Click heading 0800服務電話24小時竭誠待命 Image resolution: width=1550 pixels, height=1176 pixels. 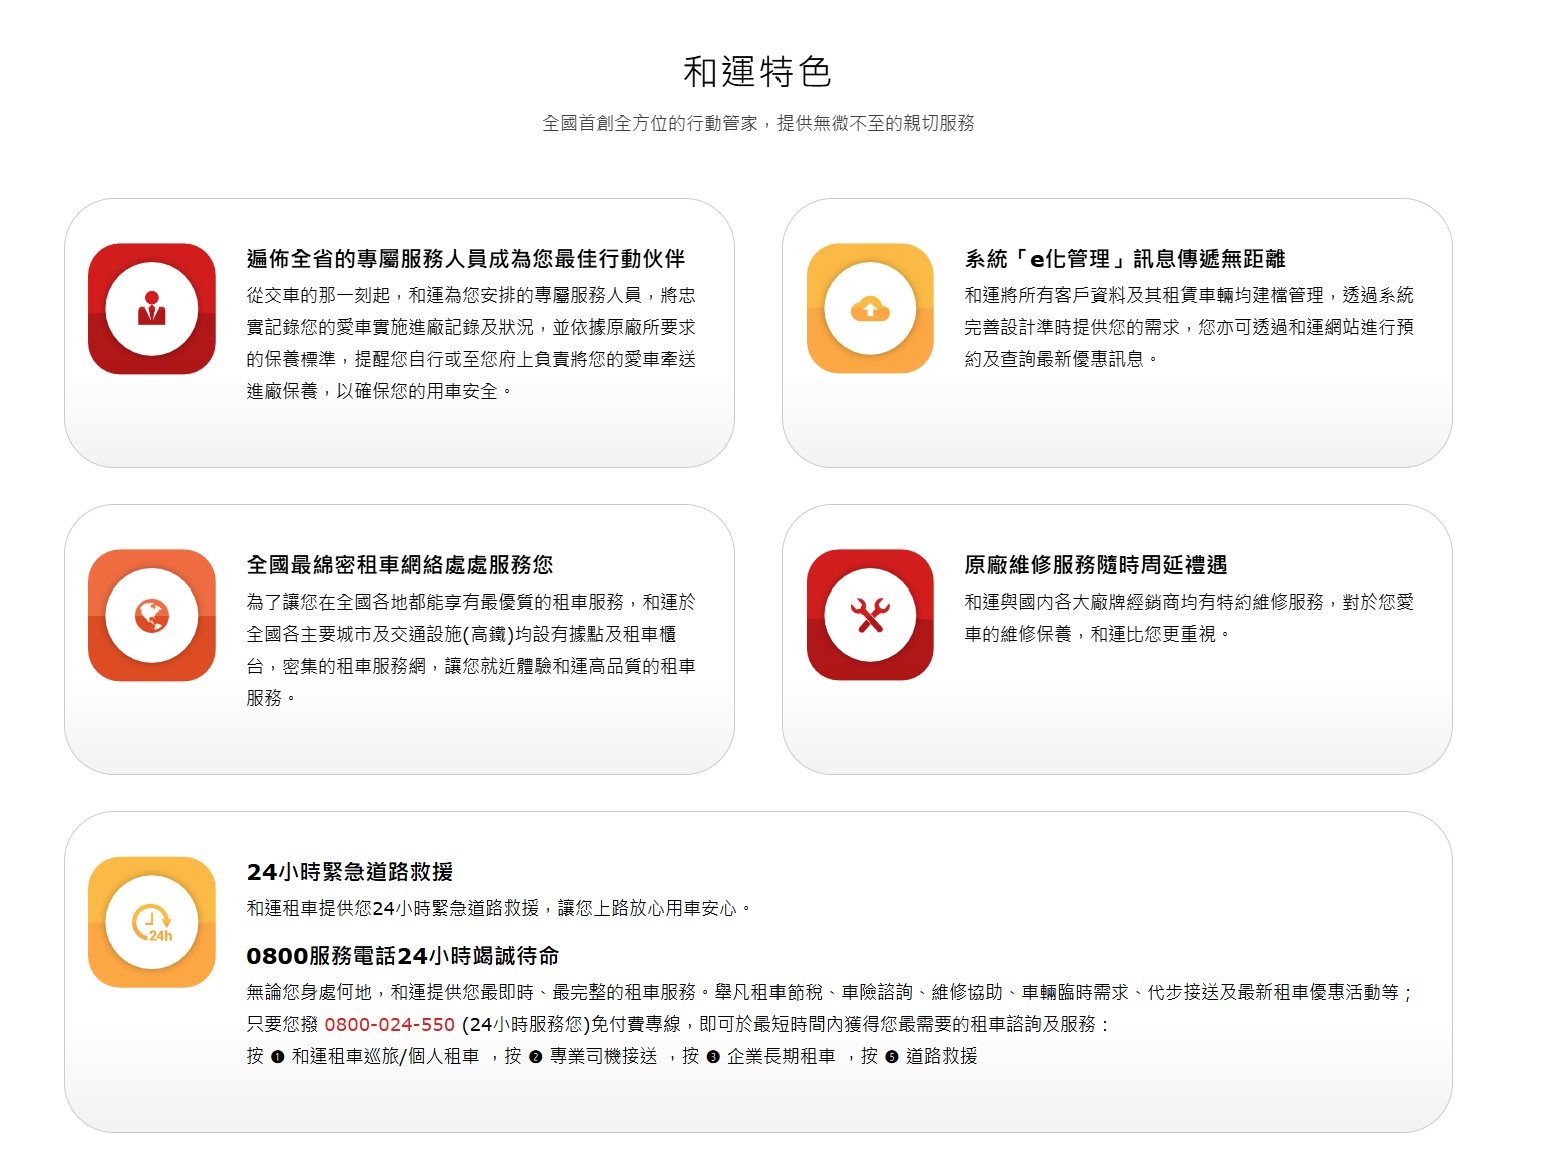[403, 956]
